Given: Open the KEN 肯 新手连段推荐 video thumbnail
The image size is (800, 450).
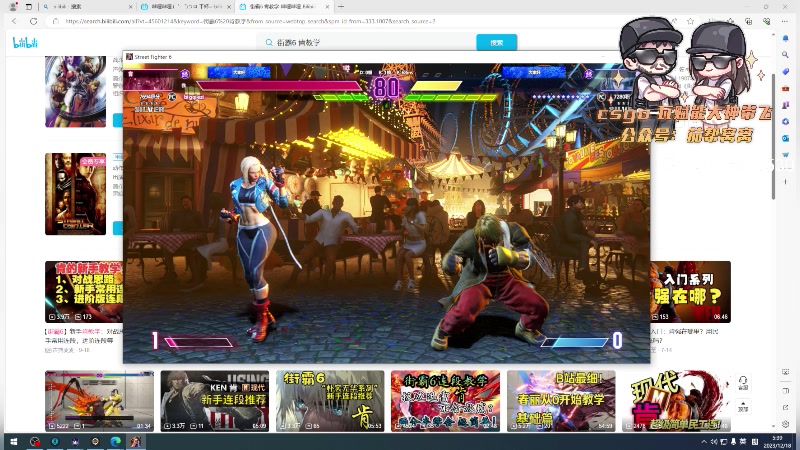Looking at the screenshot, I should [x=215, y=401].
